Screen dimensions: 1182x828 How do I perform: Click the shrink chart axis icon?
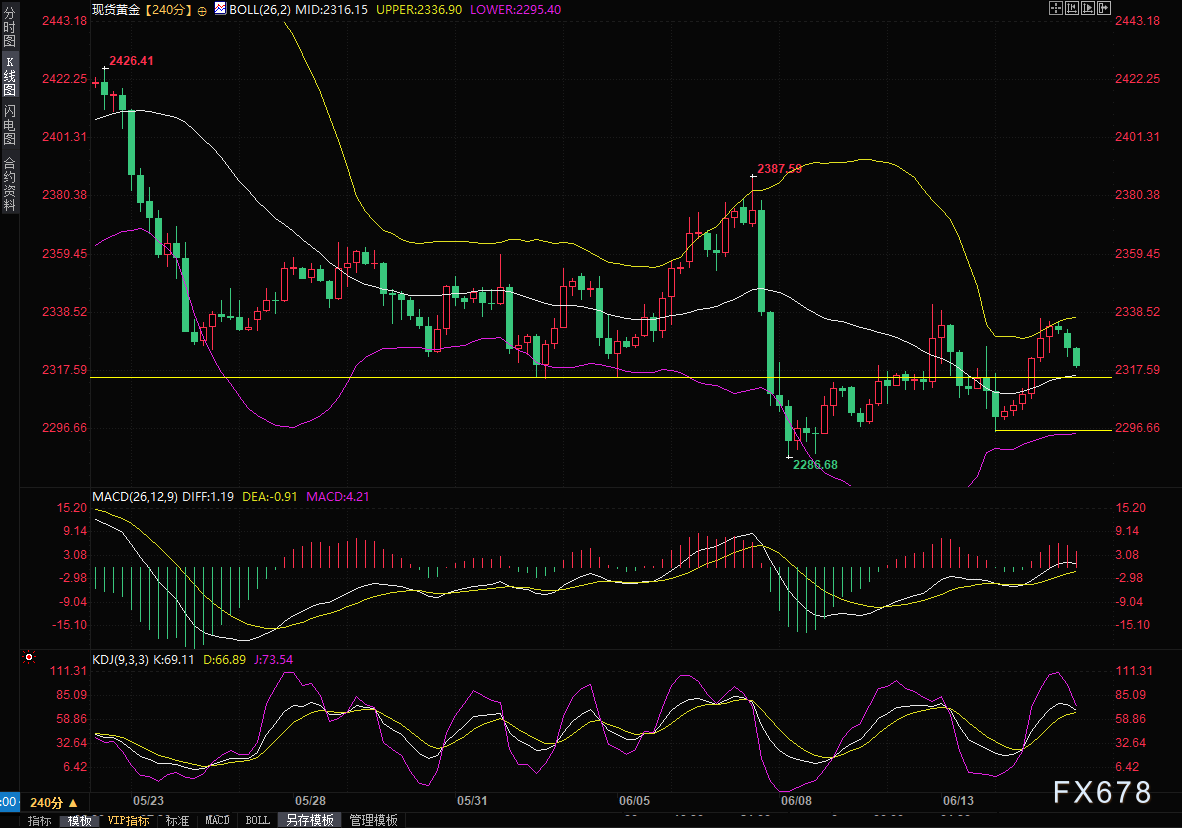pos(1071,8)
